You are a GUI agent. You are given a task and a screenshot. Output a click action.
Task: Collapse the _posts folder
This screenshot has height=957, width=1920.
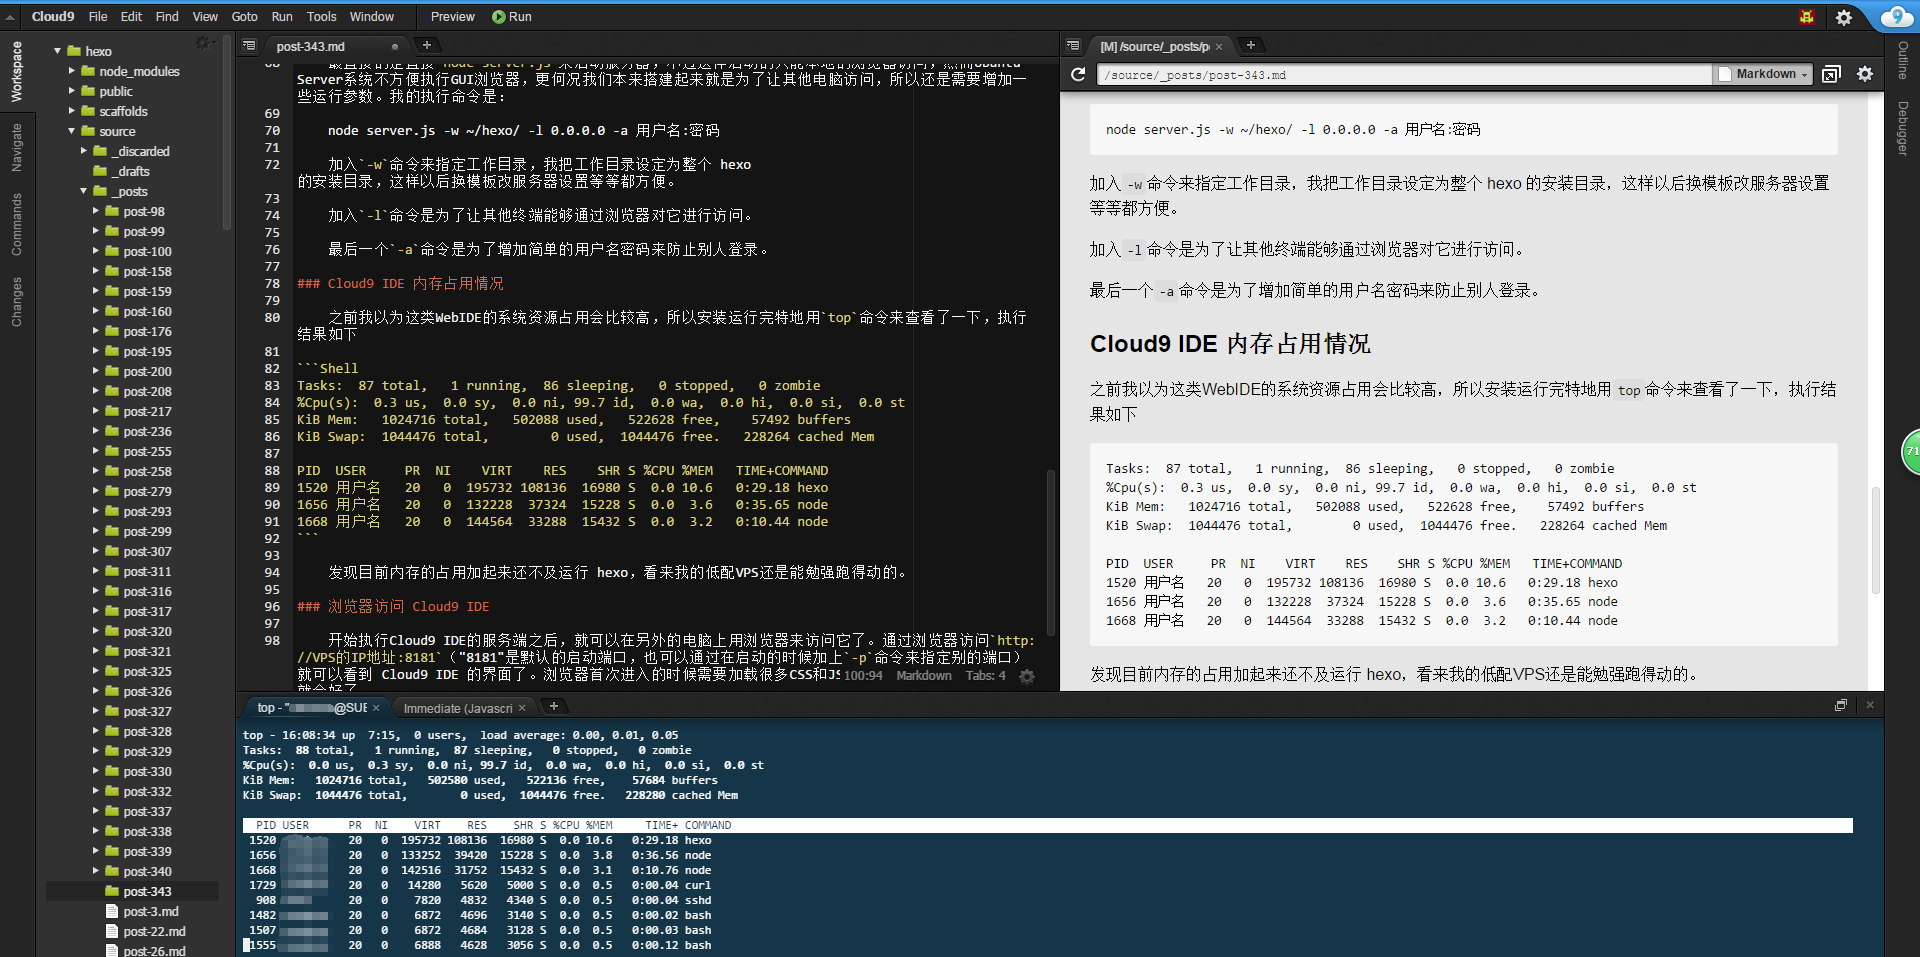pyautogui.click(x=84, y=191)
